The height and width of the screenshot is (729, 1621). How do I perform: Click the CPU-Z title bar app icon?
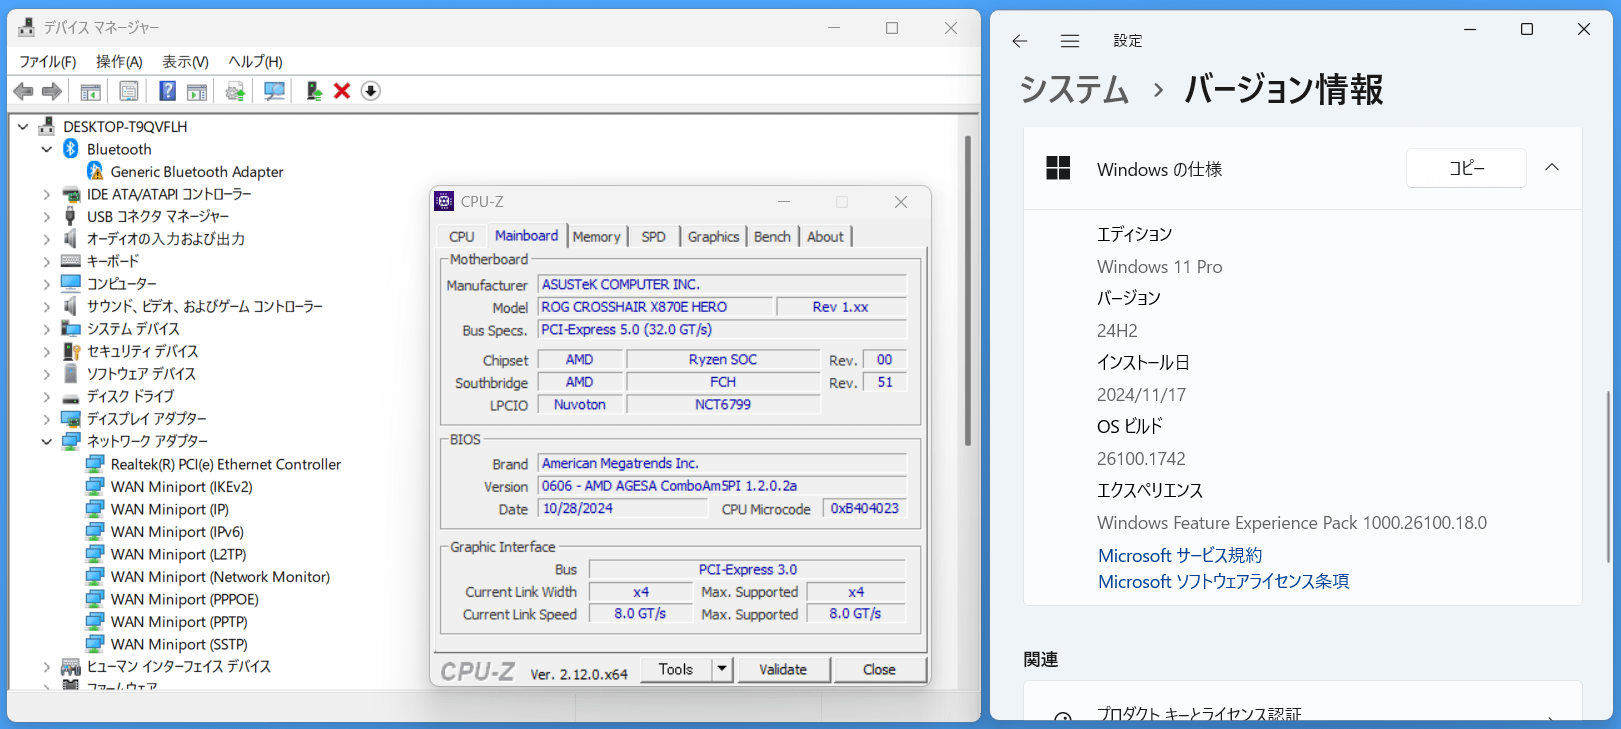tap(444, 202)
